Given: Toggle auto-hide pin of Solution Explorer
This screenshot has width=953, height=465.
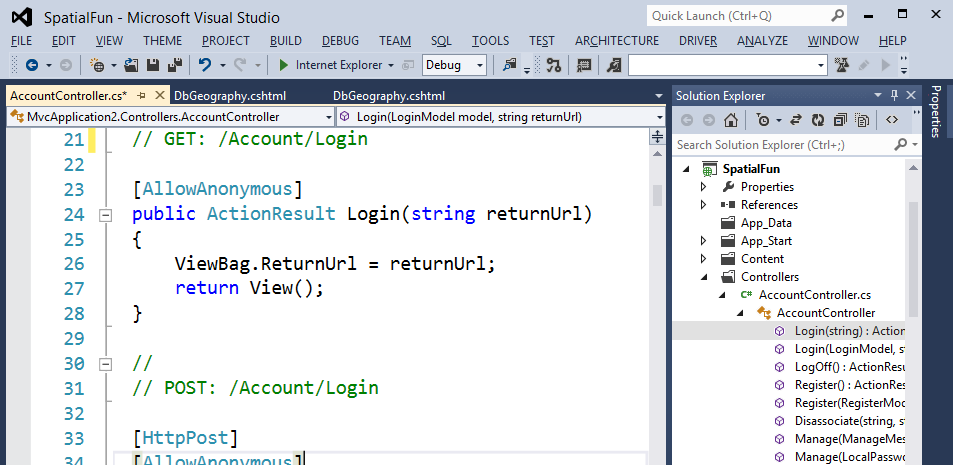Looking at the screenshot, I should coord(911,95).
